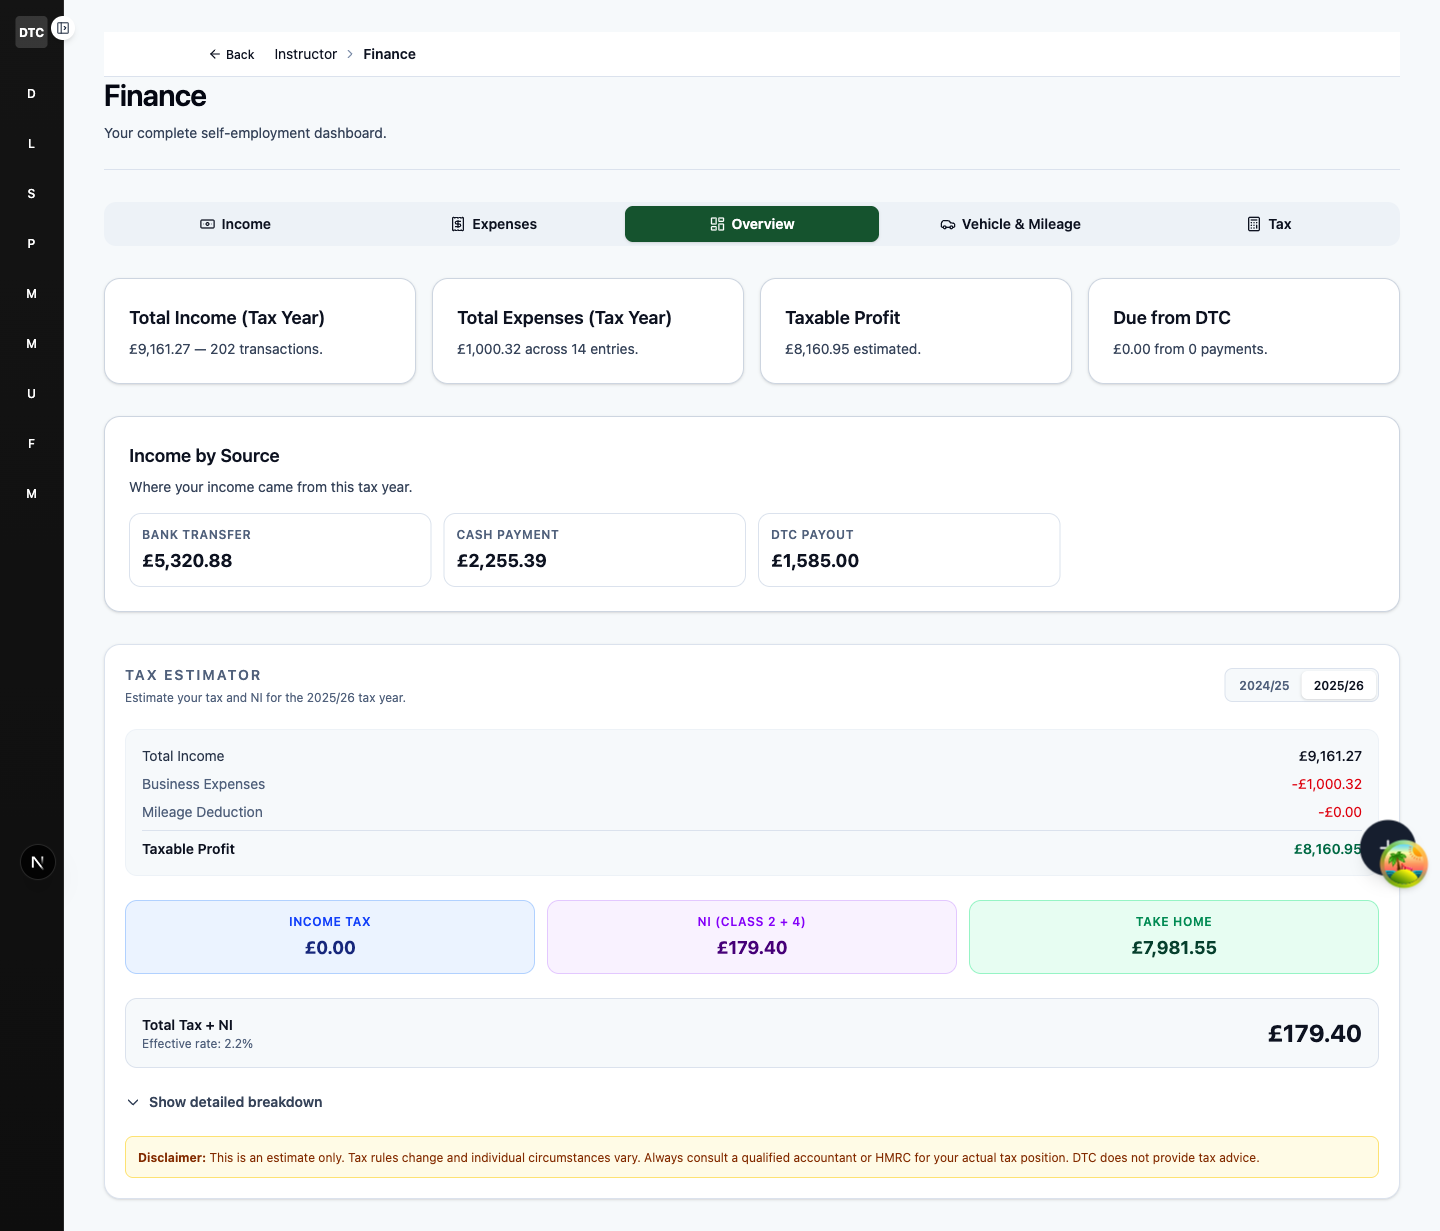Open the Vehicle & Mileage tab

[x=1010, y=224]
